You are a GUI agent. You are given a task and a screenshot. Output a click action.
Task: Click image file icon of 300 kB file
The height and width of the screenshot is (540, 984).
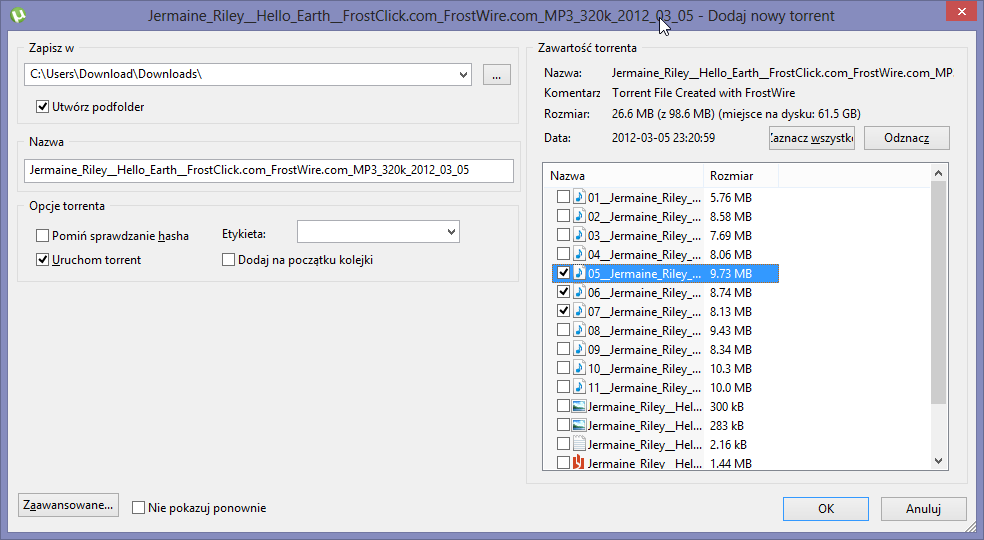[x=579, y=406]
